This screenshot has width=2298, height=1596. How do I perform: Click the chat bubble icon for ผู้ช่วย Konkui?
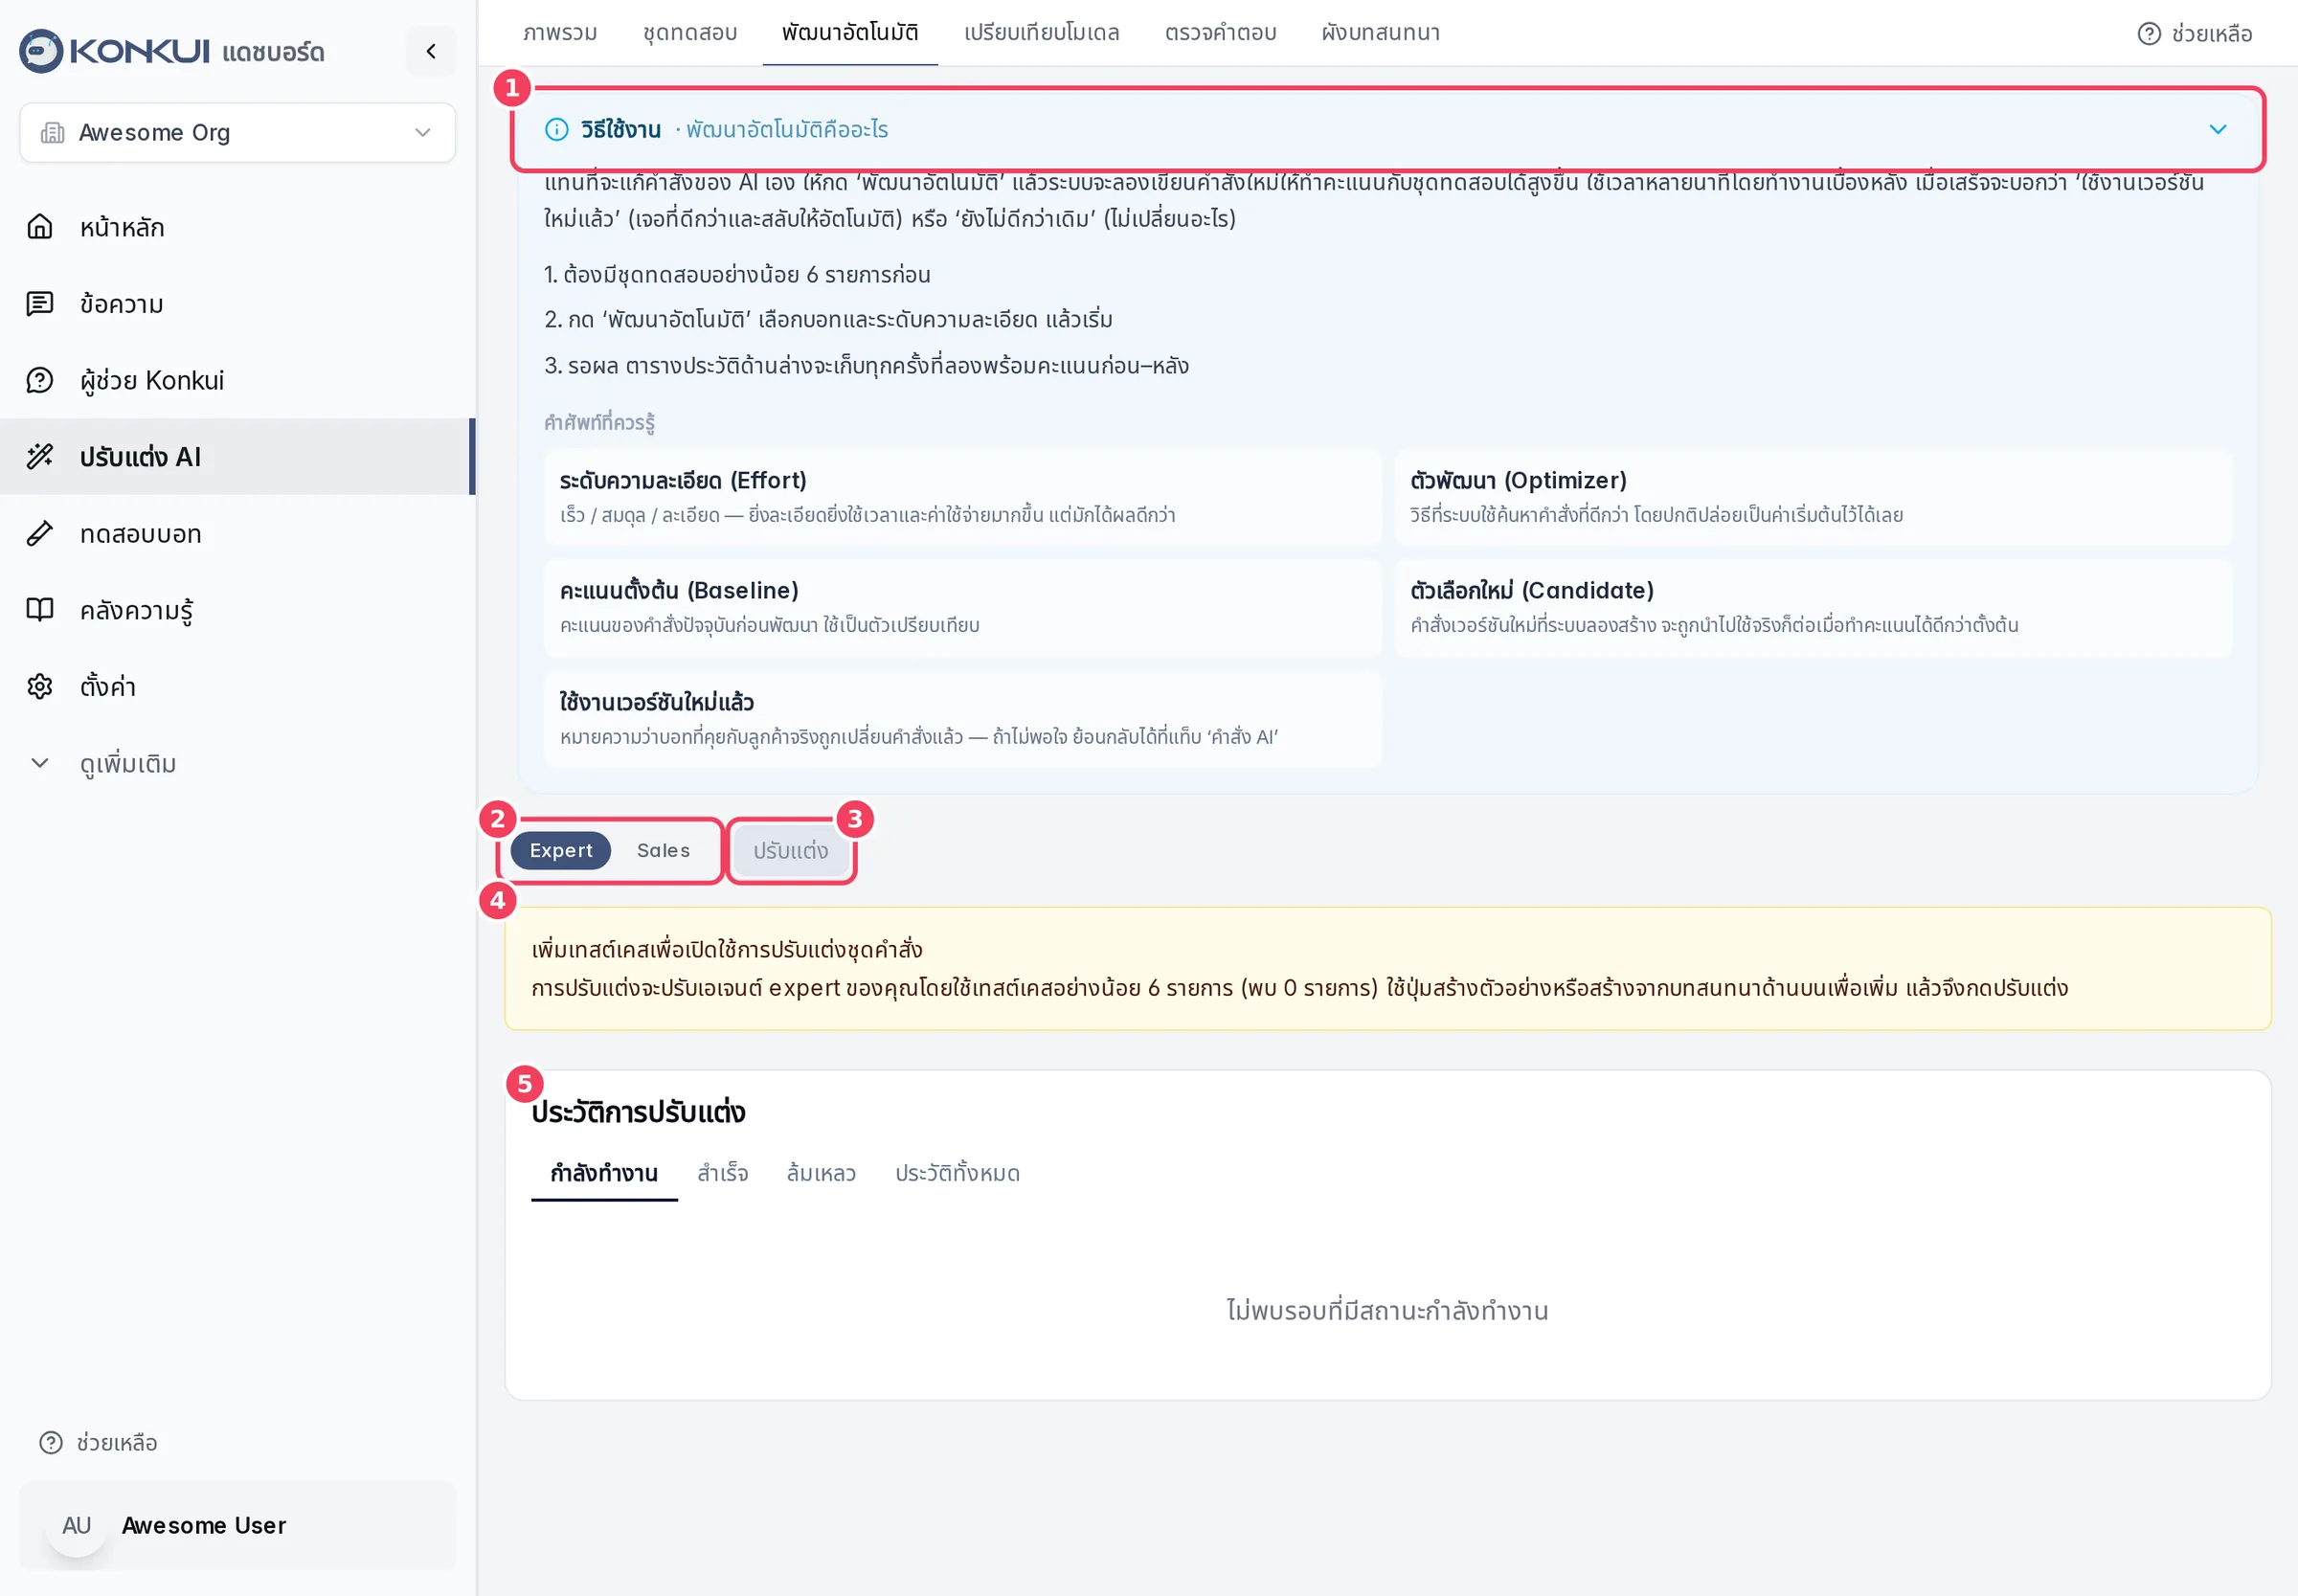tap(40, 380)
